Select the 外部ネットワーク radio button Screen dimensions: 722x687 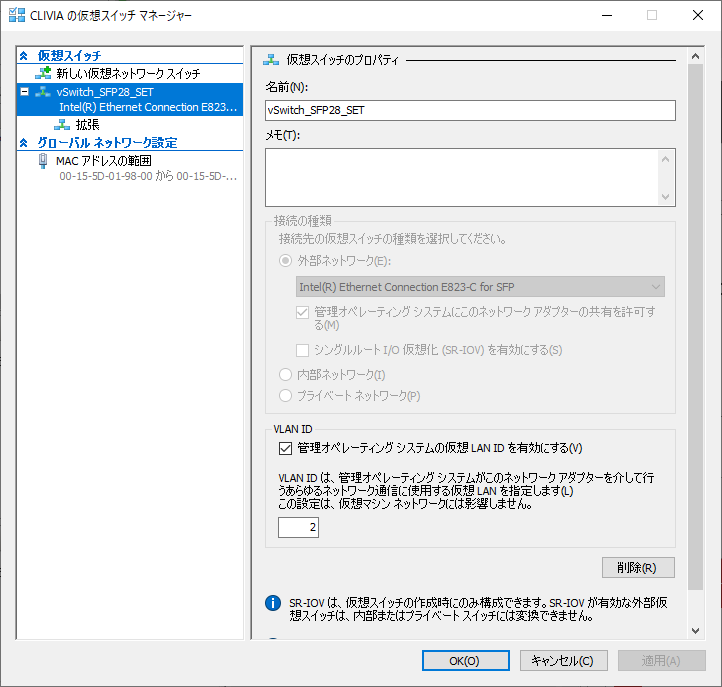coord(285,261)
